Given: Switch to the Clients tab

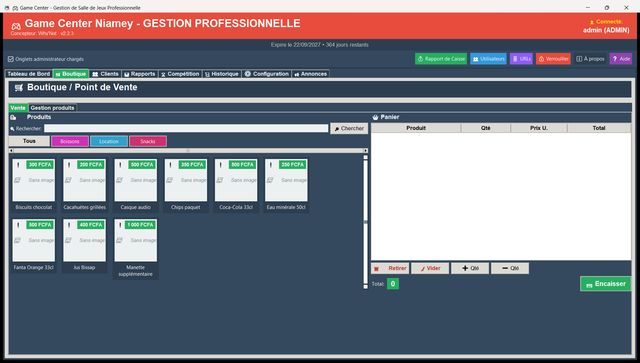Looking at the screenshot, I should (105, 74).
